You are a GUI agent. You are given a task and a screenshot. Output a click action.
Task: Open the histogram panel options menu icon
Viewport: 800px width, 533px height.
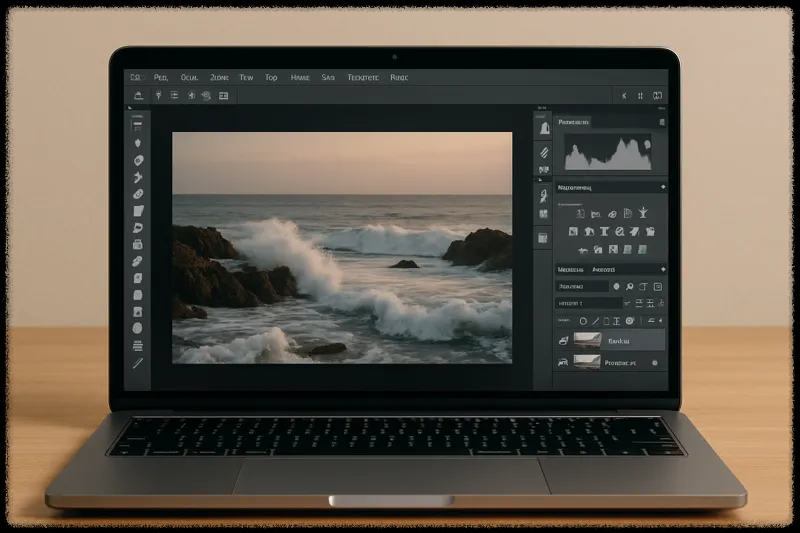(x=662, y=122)
